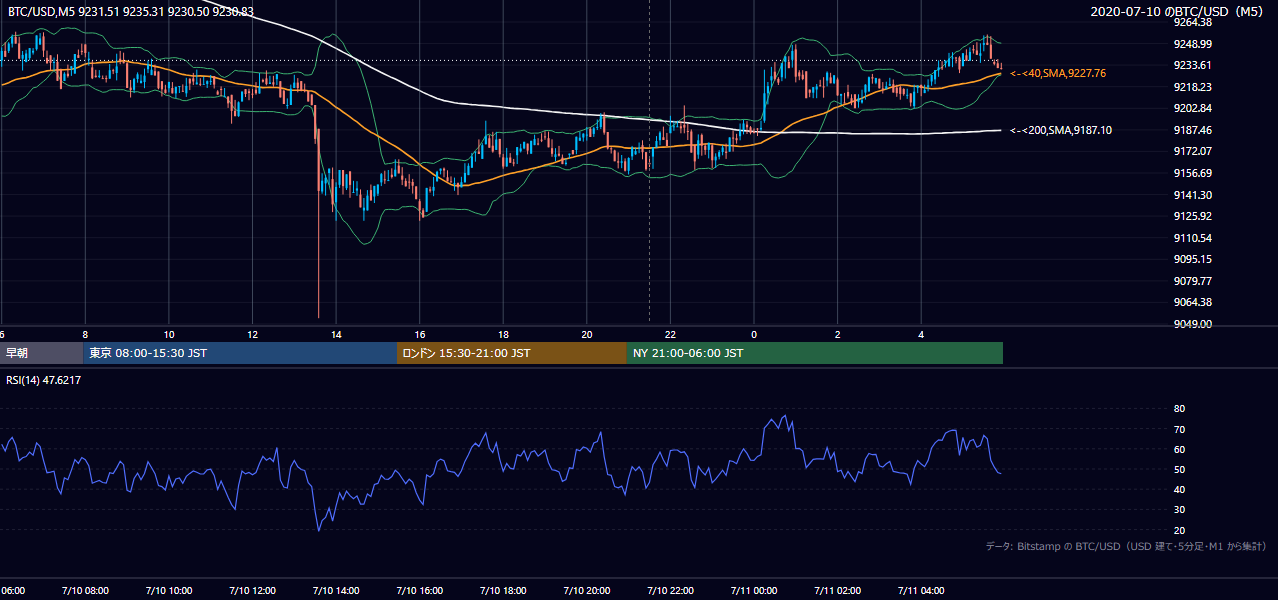Click the 9095.15 price axis label

coord(1192,259)
